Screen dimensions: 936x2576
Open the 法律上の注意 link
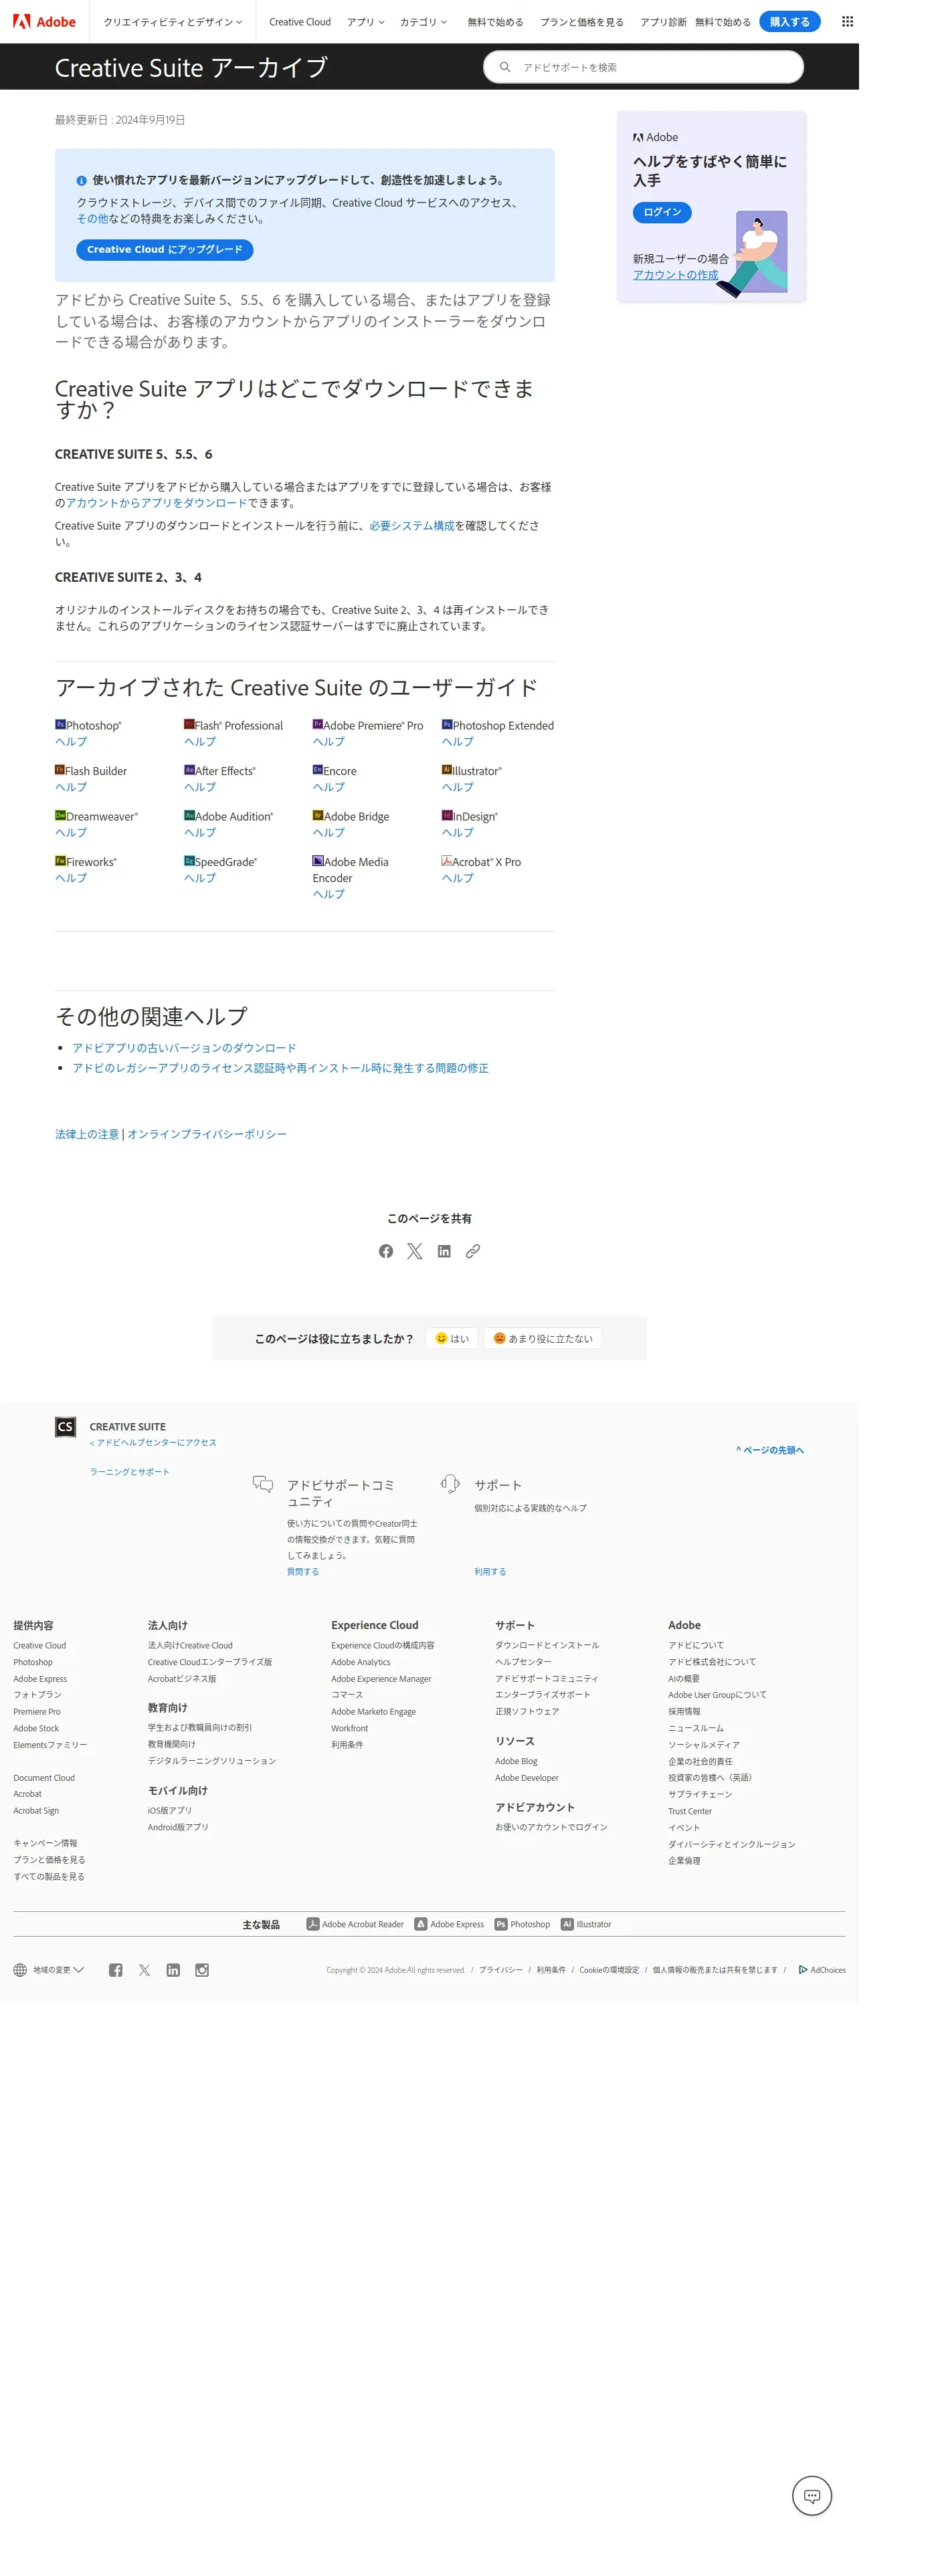pyautogui.click(x=87, y=1134)
